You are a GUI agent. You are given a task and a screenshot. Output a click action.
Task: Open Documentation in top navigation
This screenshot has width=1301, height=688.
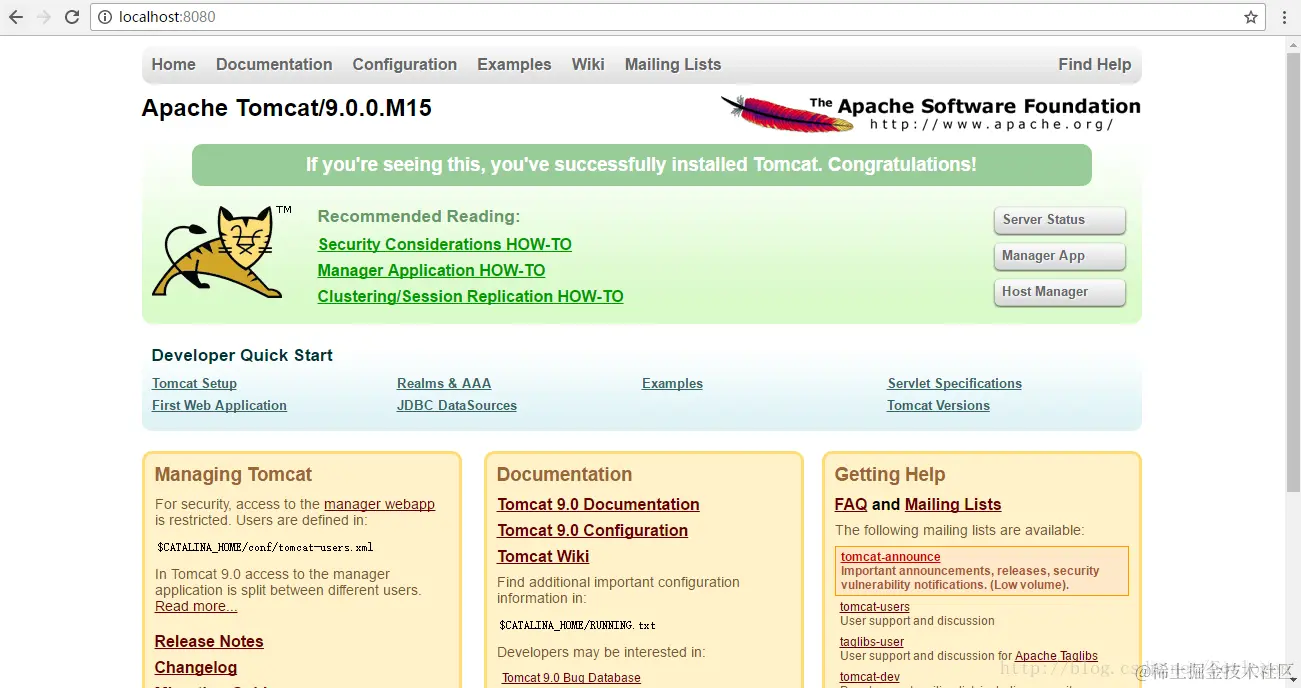274,64
